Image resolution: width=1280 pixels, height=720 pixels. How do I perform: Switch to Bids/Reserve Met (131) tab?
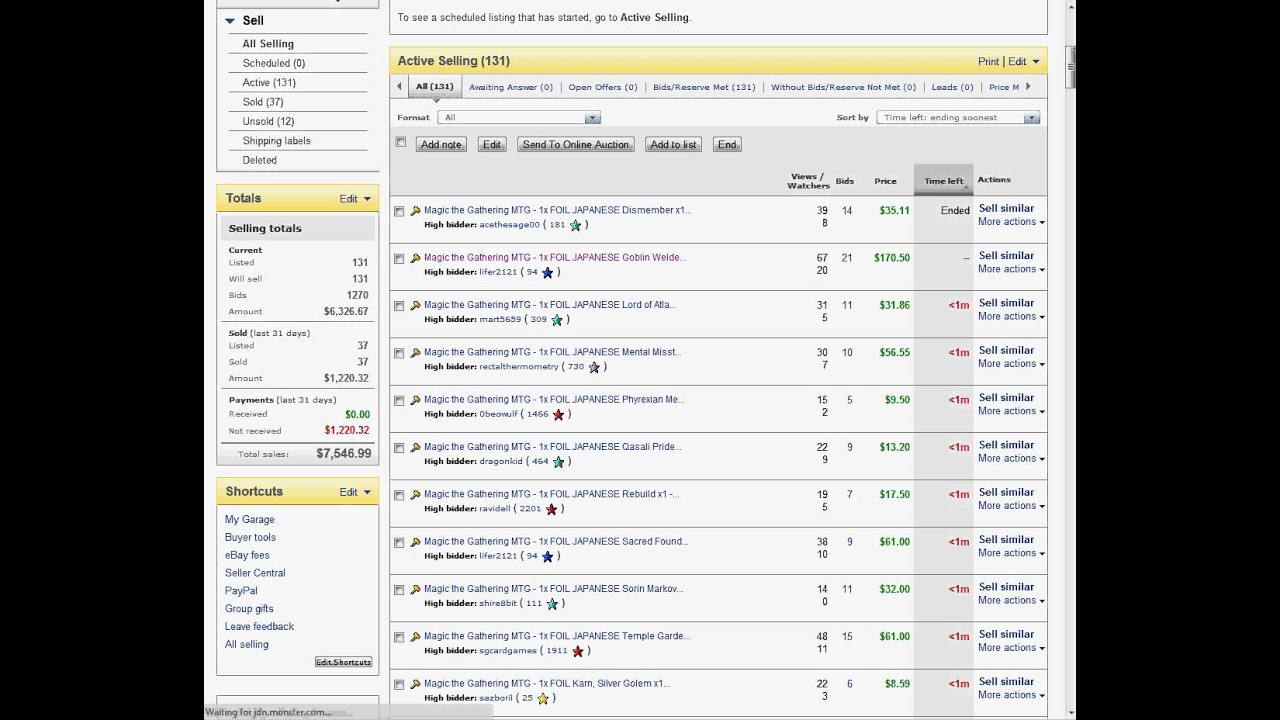click(704, 87)
